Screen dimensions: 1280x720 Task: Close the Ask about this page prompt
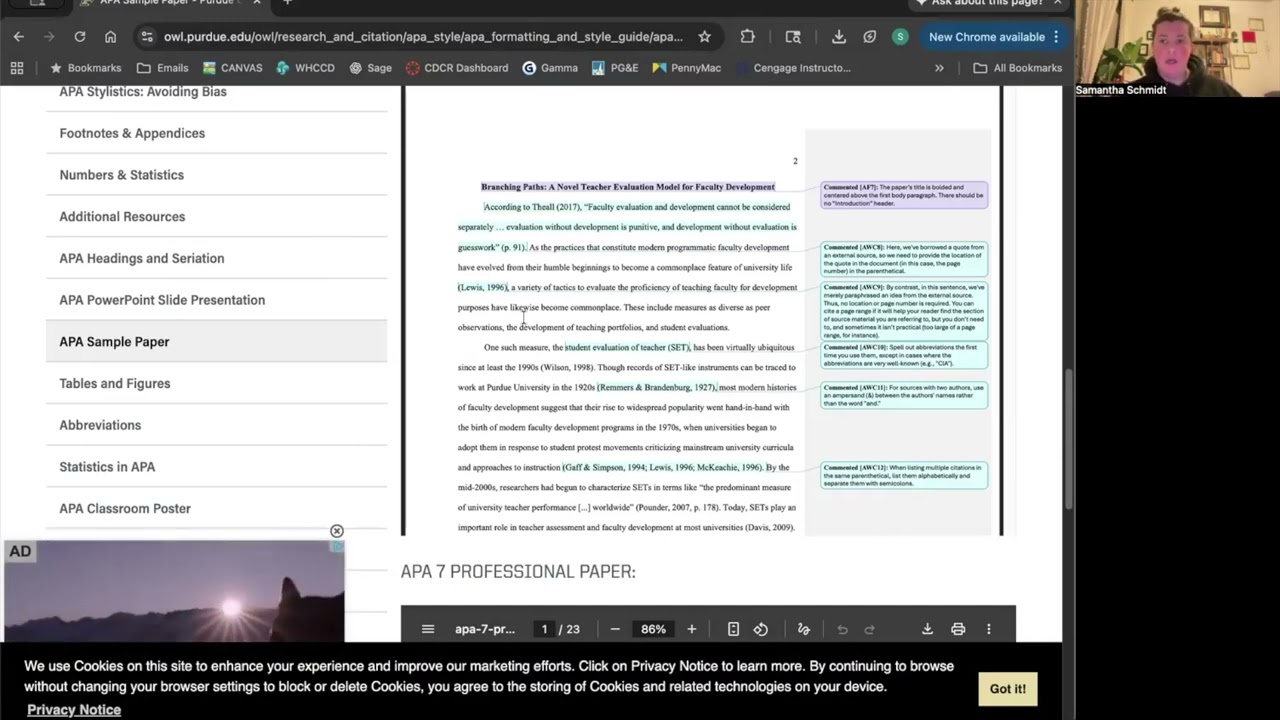[x=1056, y=3]
